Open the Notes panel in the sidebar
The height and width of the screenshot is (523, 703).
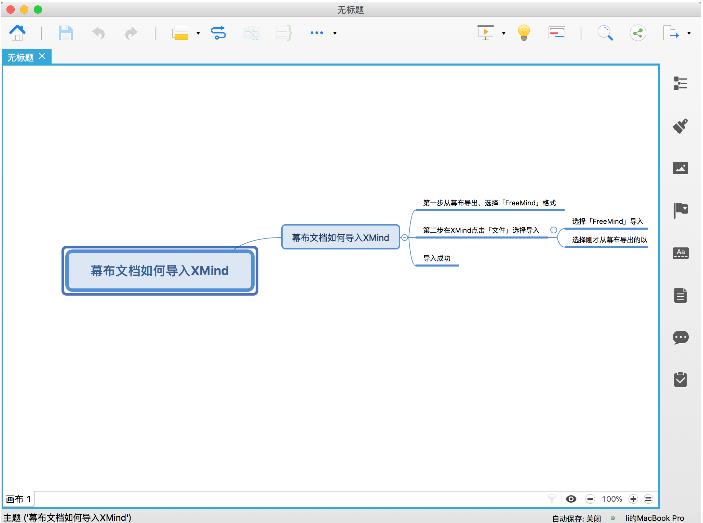tap(681, 295)
